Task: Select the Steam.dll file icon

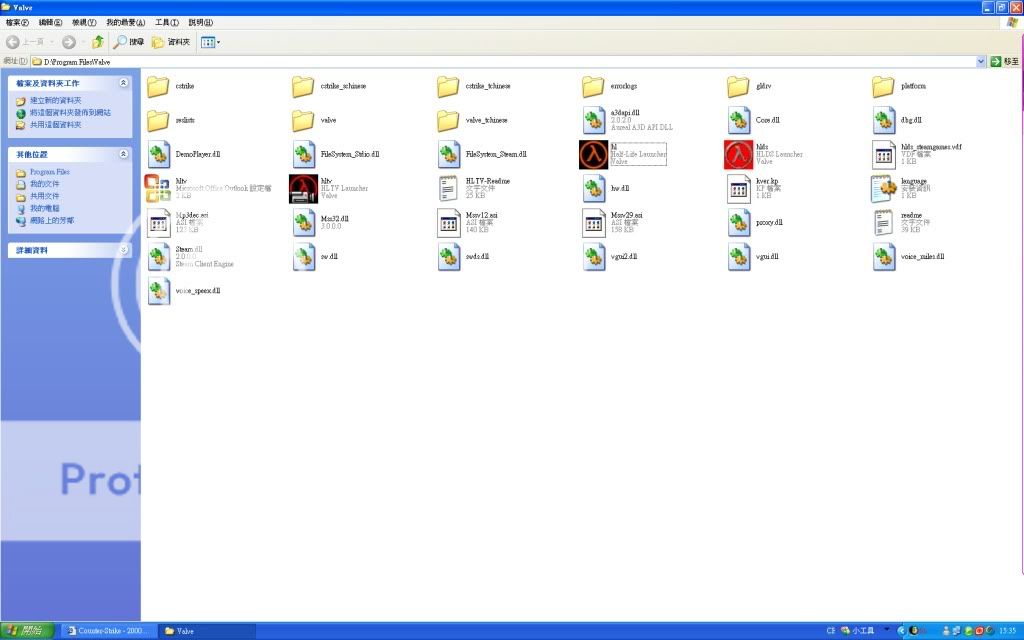Action: pyautogui.click(x=158, y=256)
